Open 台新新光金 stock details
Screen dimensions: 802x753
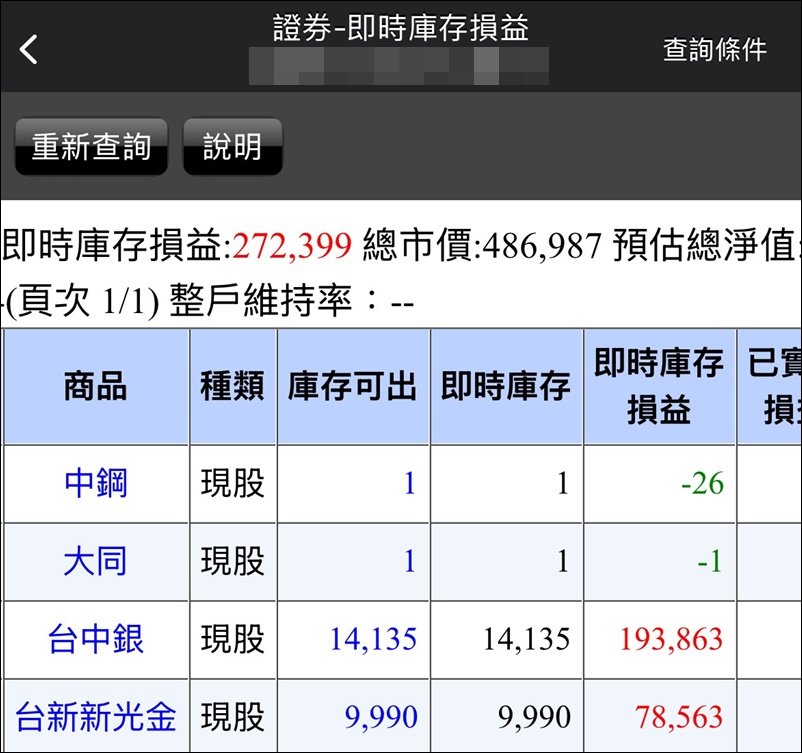click(x=93, y=716)
